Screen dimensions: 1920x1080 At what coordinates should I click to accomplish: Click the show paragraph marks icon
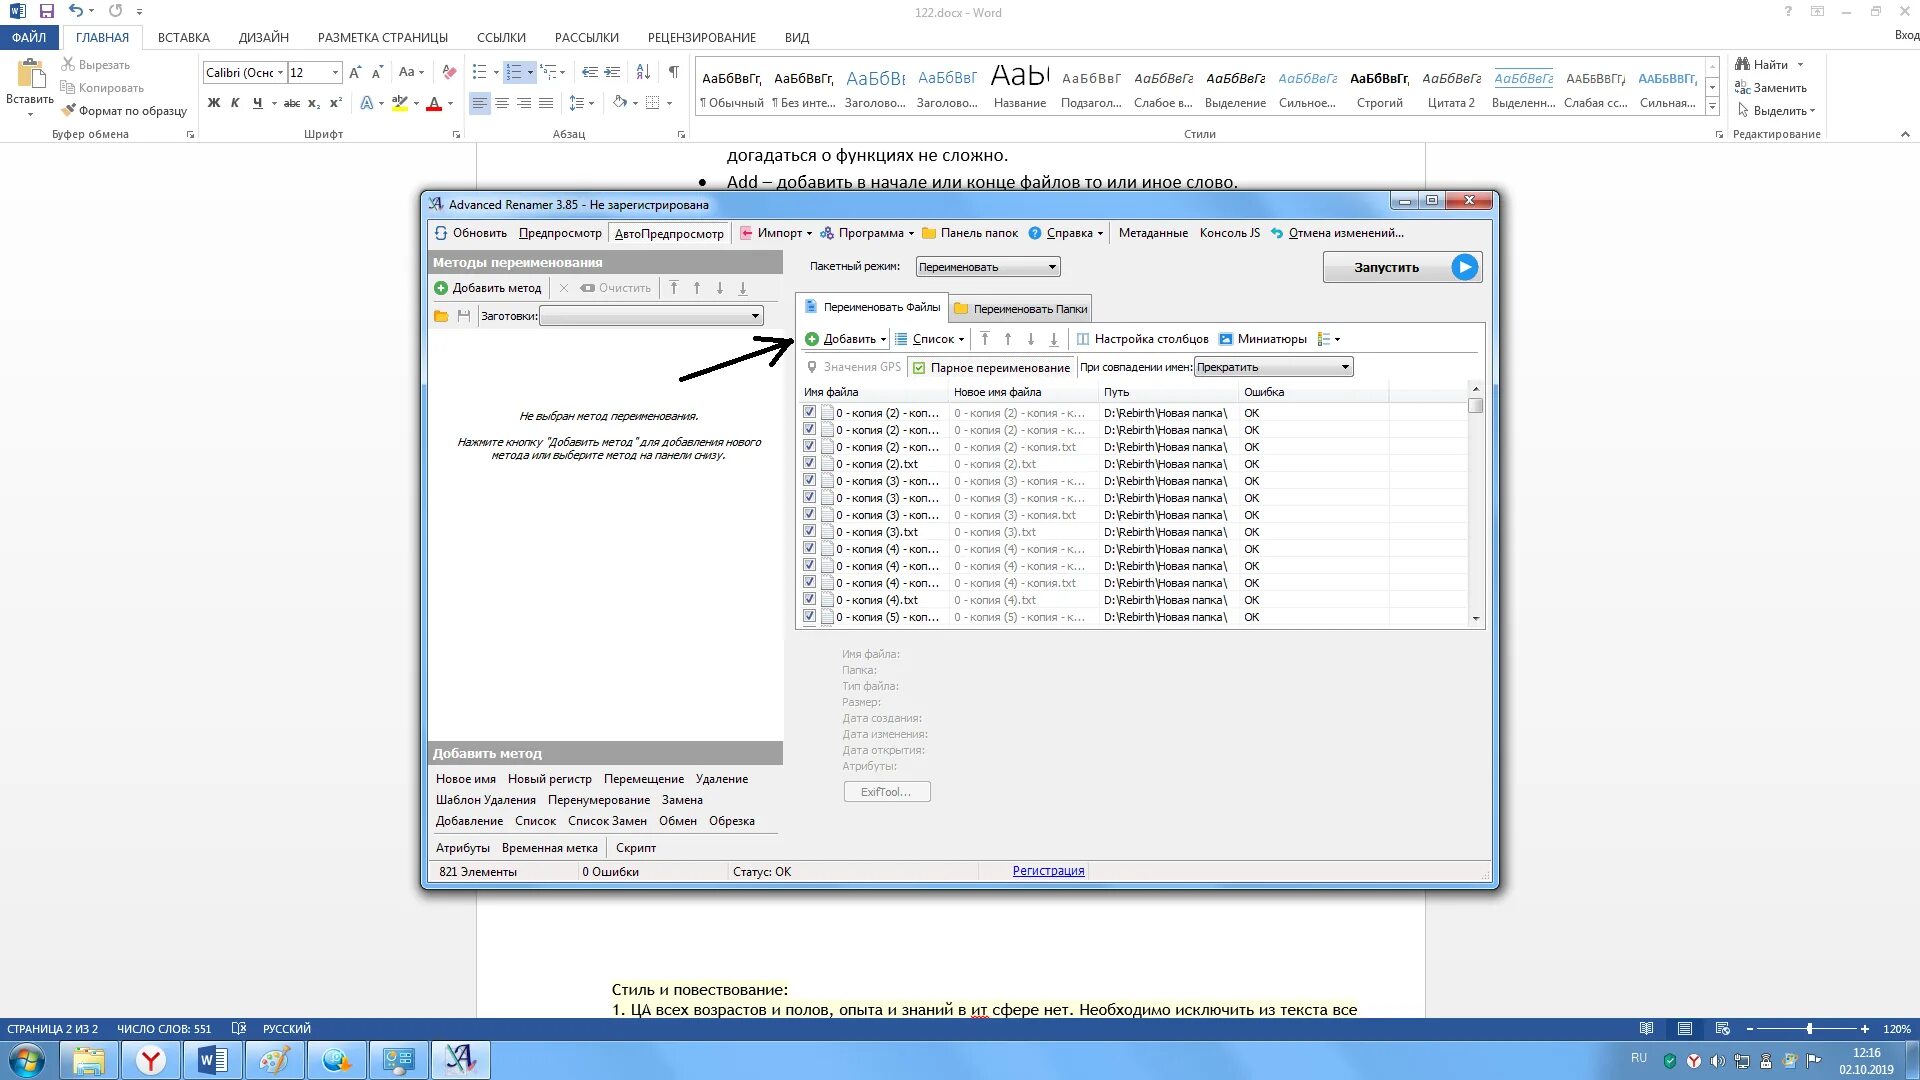674,72
